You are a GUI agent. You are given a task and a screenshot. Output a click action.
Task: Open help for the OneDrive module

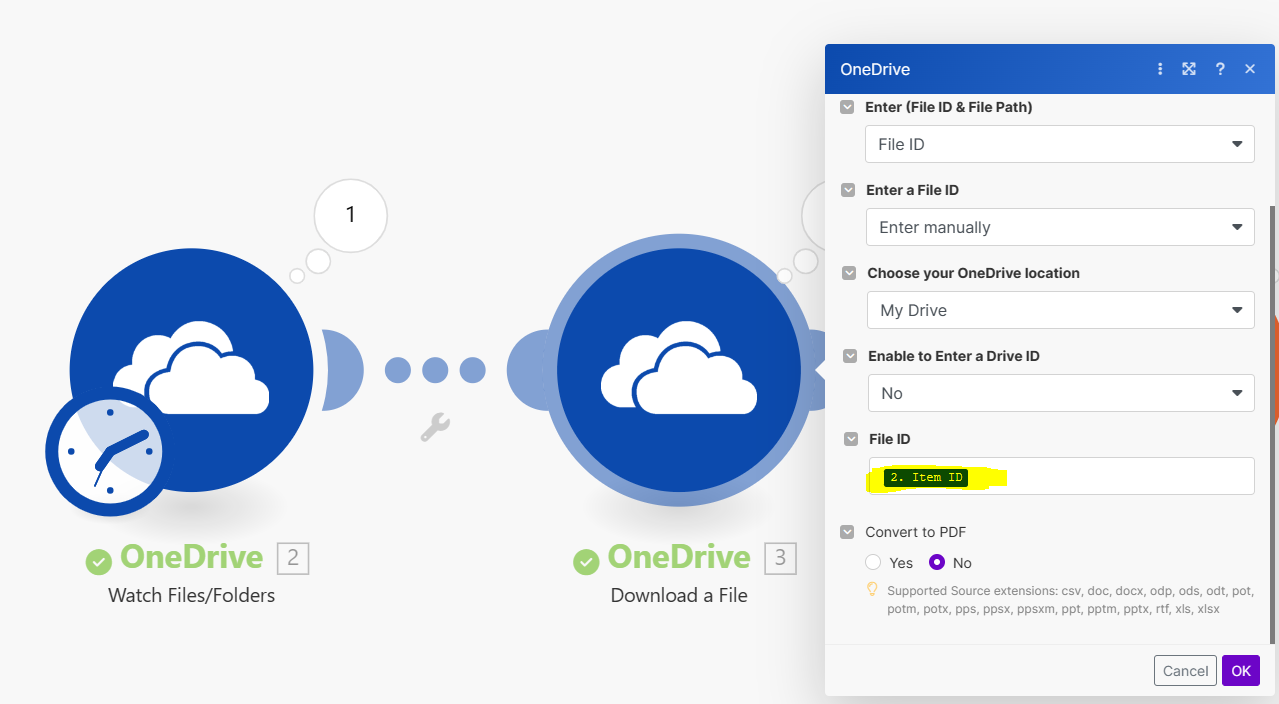pos(1220,68)
